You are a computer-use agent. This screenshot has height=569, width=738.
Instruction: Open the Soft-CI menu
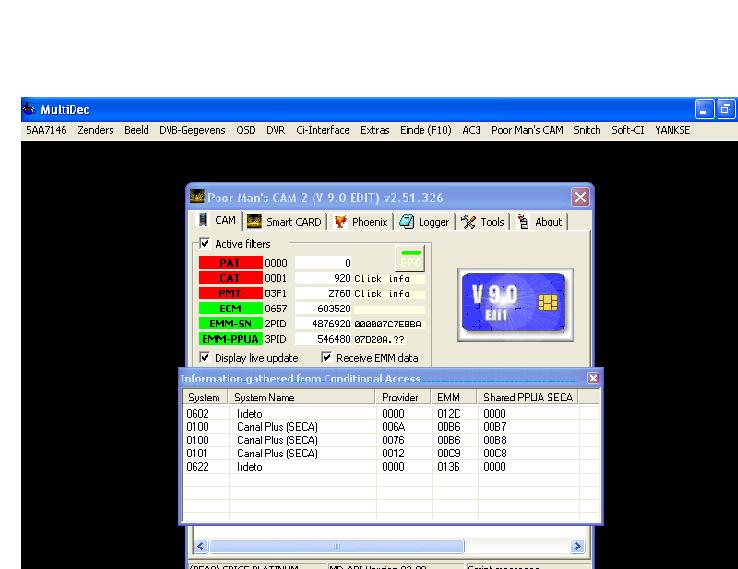coord(627,130)
